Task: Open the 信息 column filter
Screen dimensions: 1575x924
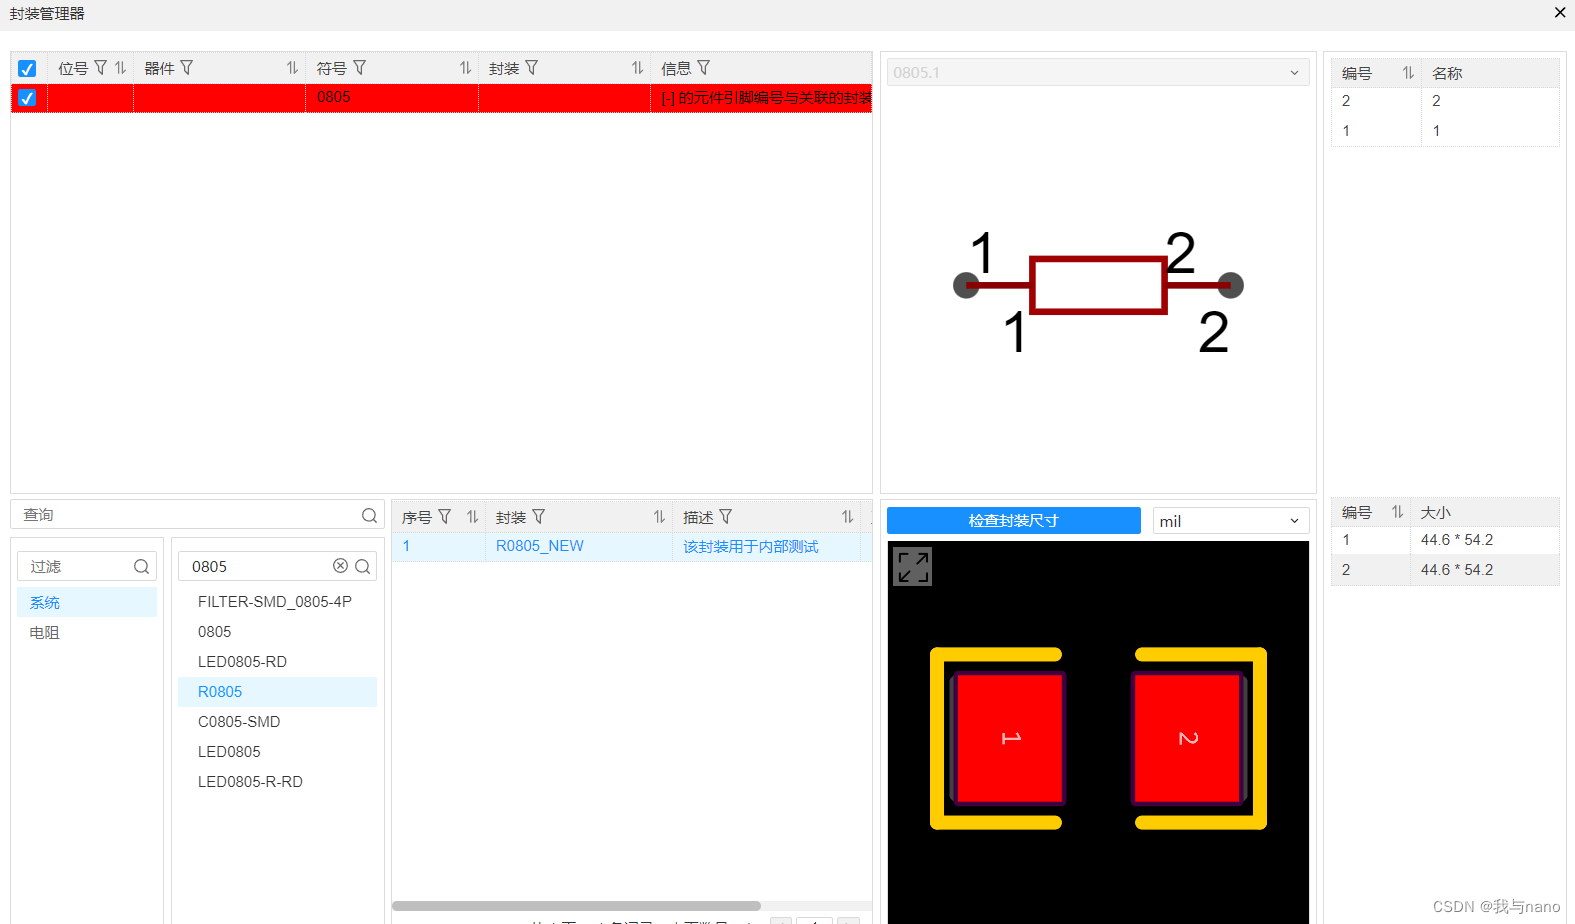Action: 703,68
